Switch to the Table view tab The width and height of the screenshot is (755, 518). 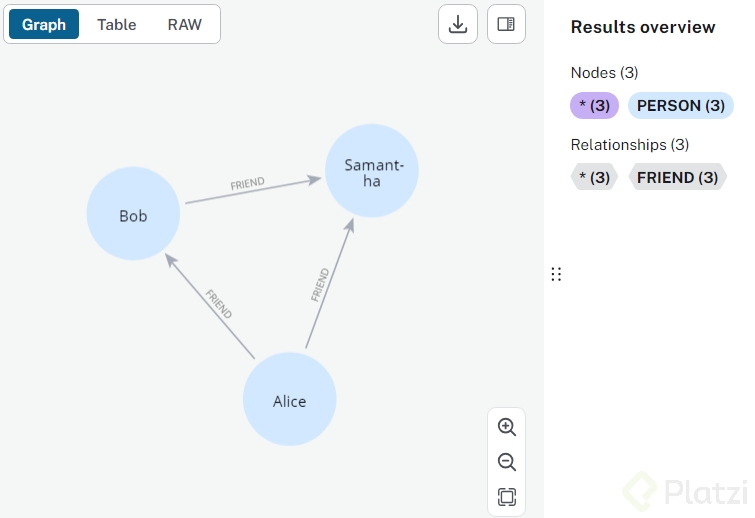(117, 24)
